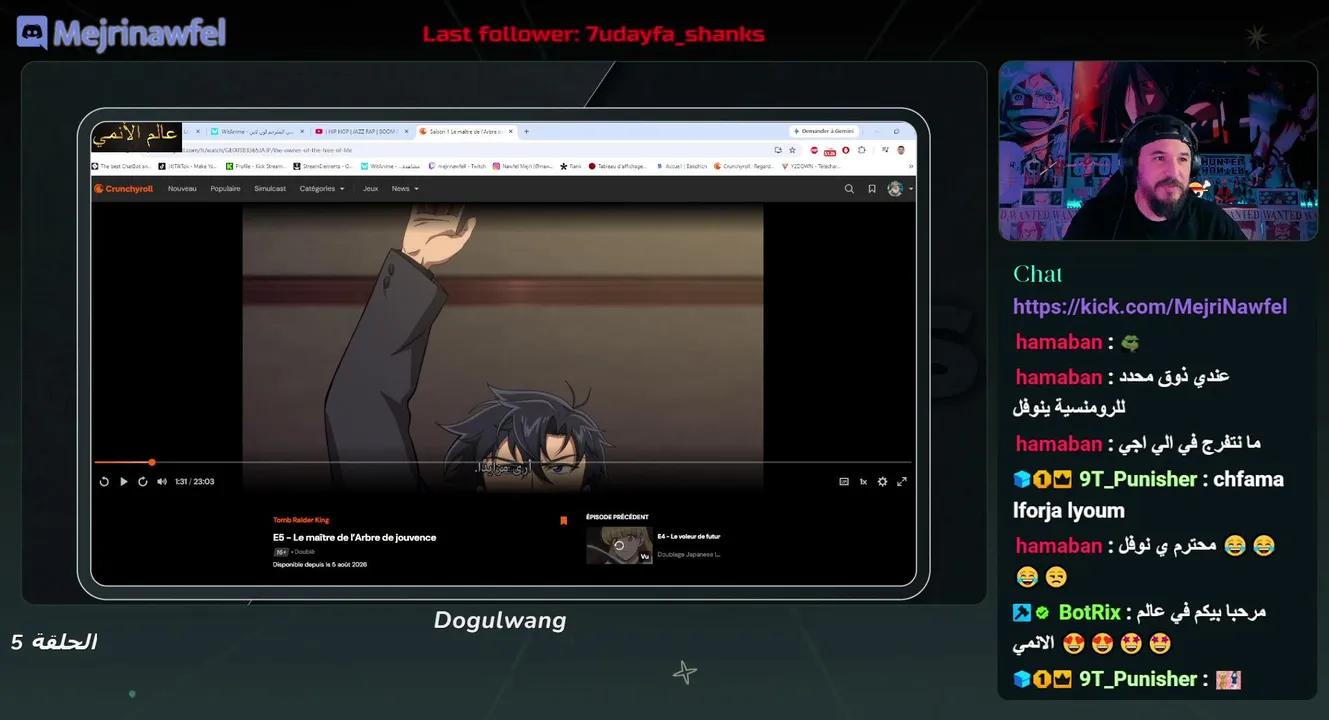
Task: Open E4 - Le voleur de futur title
Action: 689,537
